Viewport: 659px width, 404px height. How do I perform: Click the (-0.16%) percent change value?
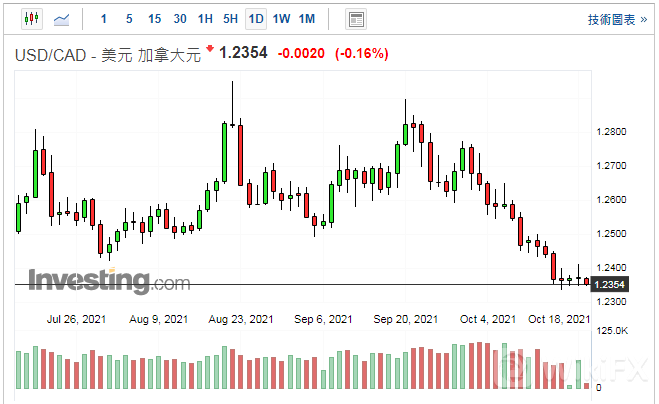pos(361,53)
